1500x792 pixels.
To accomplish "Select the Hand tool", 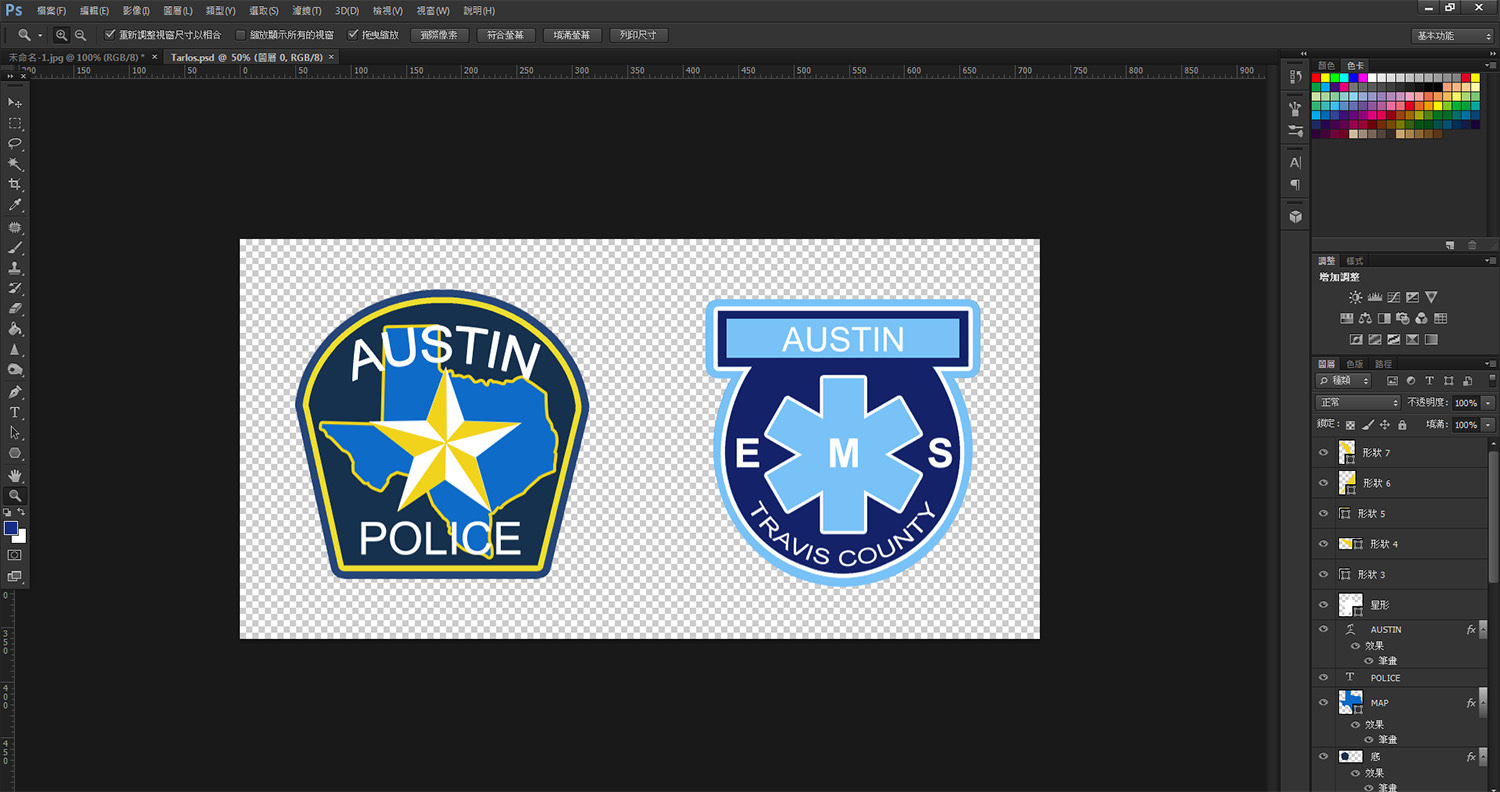I will [x=15, y=475].
